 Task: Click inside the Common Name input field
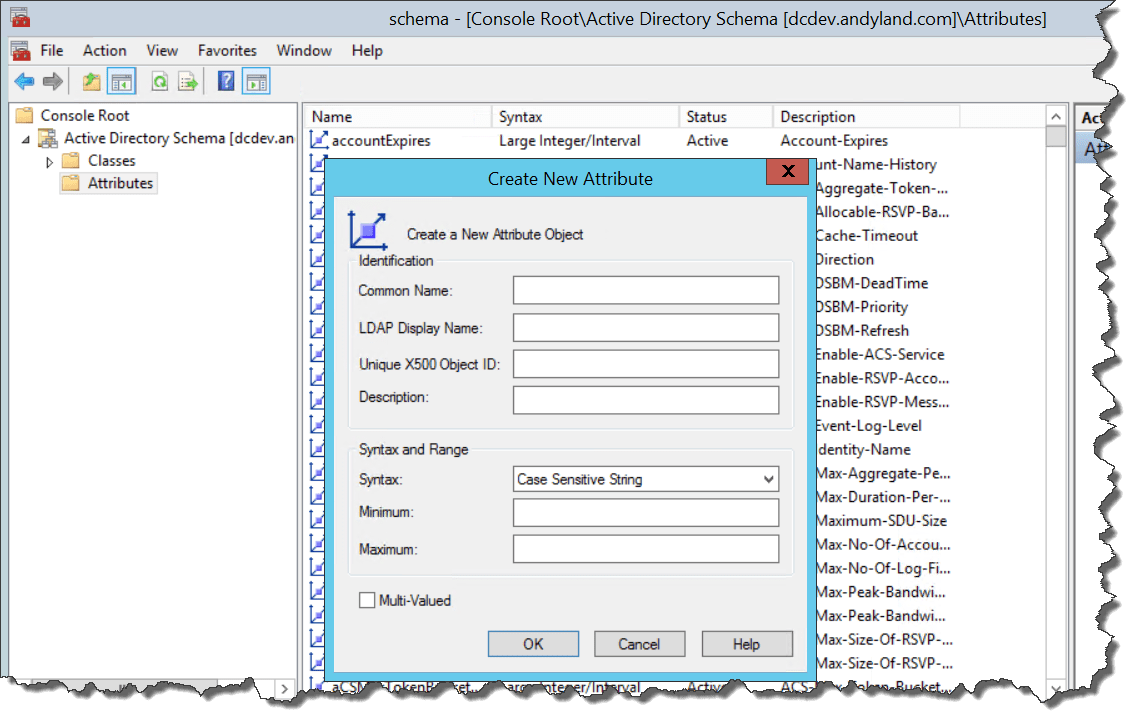pyautogui.click(x=645, y=290)
